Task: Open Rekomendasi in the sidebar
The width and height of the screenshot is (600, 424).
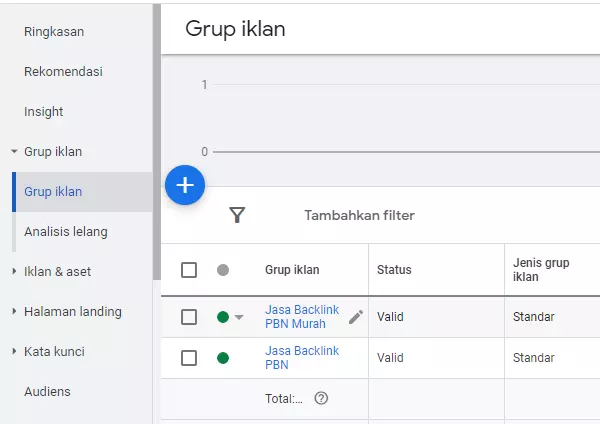Action: pyautogui.click(x=64, y=72)
